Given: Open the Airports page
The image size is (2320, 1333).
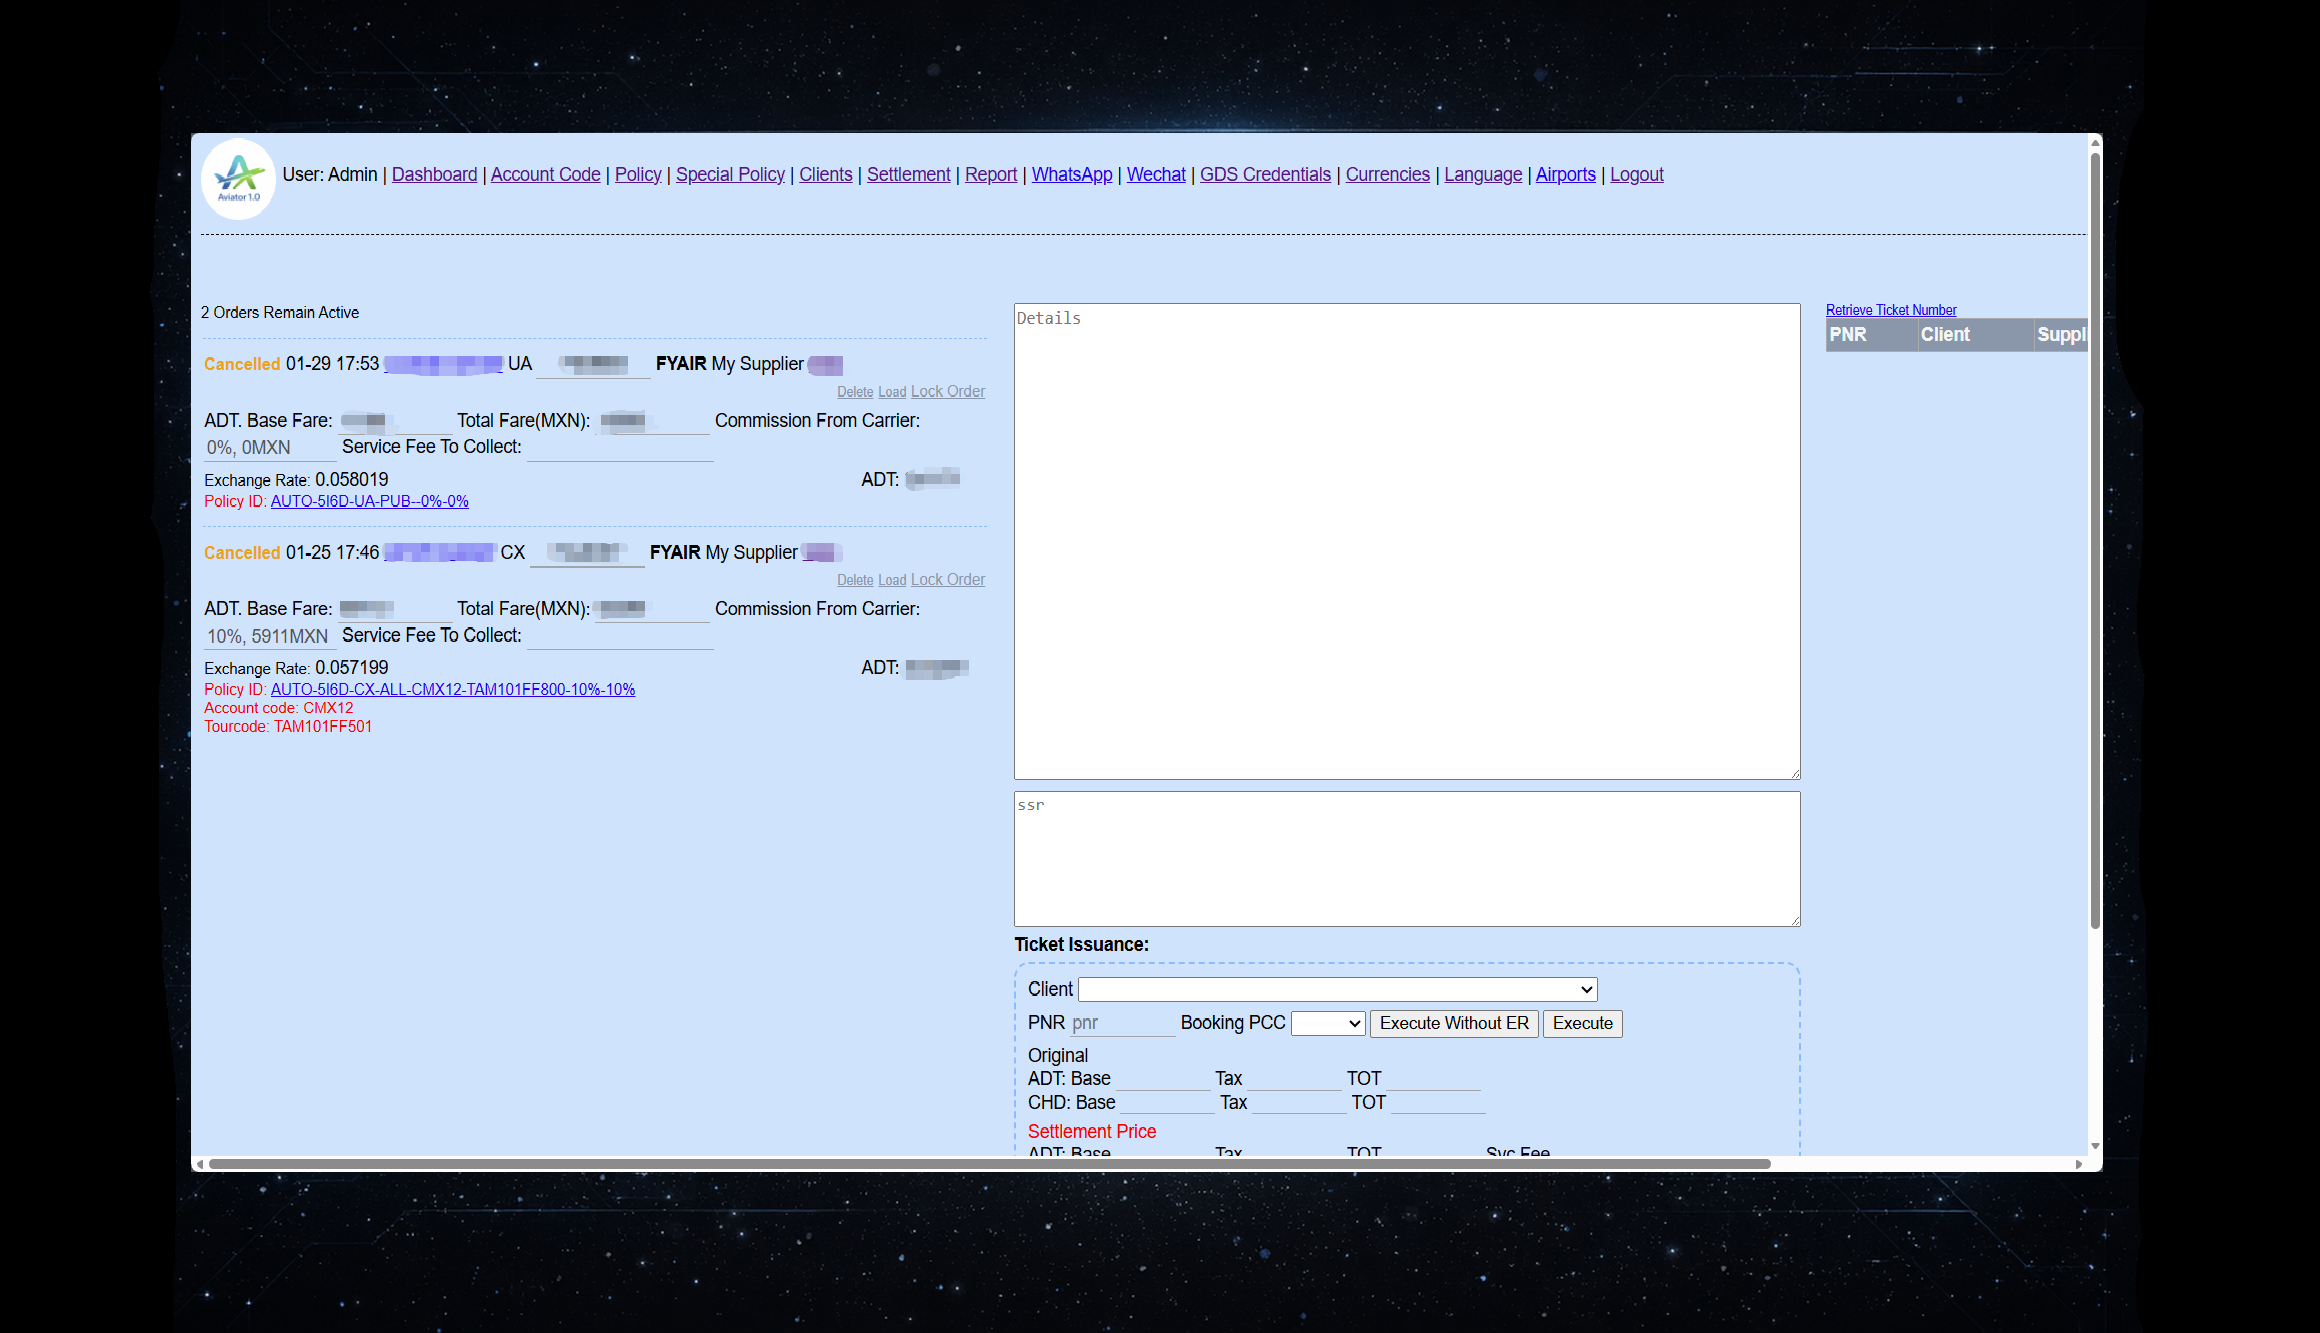Looking at the screenshot, I should click(1566, 174).
